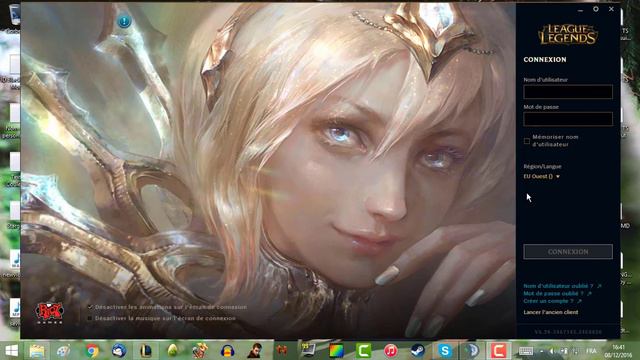Open the Région/Langue EU Ouest dropdown

[542, 176]
